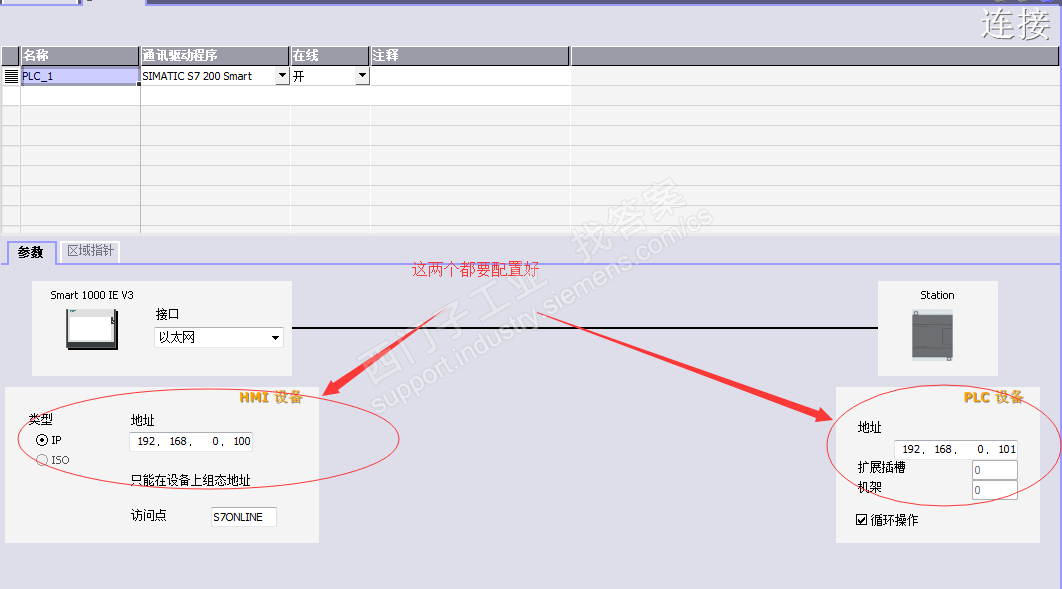This screenshot has width=1062, height=589.
Task: Click HMI address field 192.168.0.100
Action: (x=191, y=441)
